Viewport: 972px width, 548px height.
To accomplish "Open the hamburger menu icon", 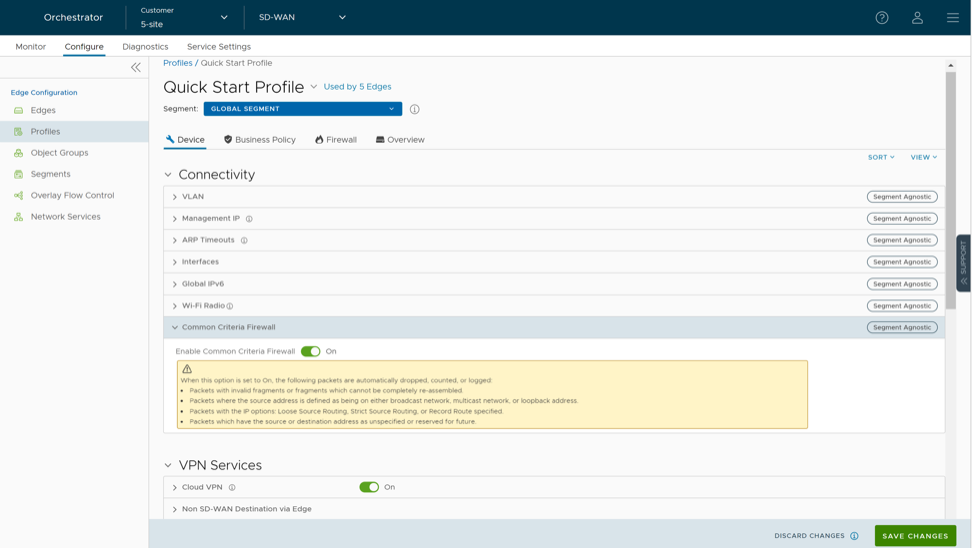I will pyautogui.click(x=952, y=17).
